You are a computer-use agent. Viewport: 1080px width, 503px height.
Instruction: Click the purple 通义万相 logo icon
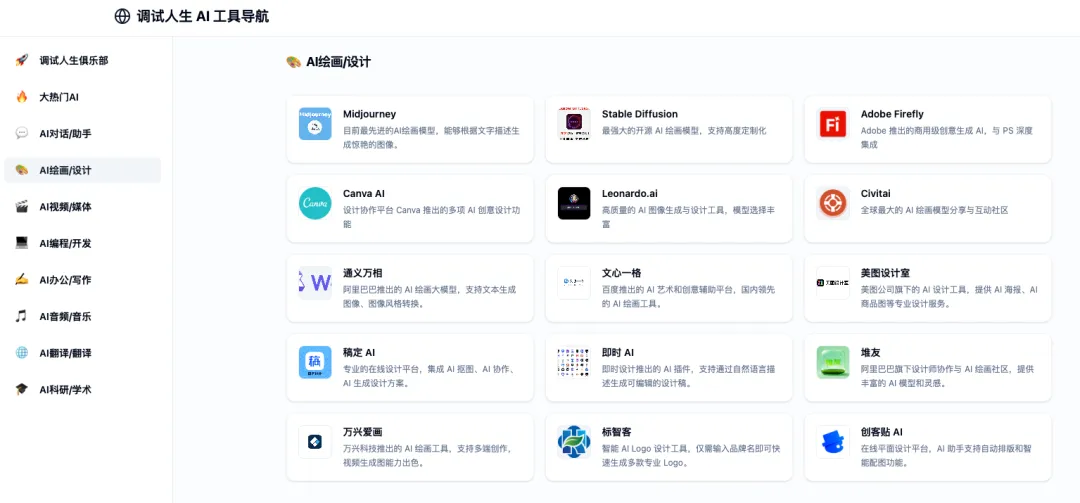[315, 283]
